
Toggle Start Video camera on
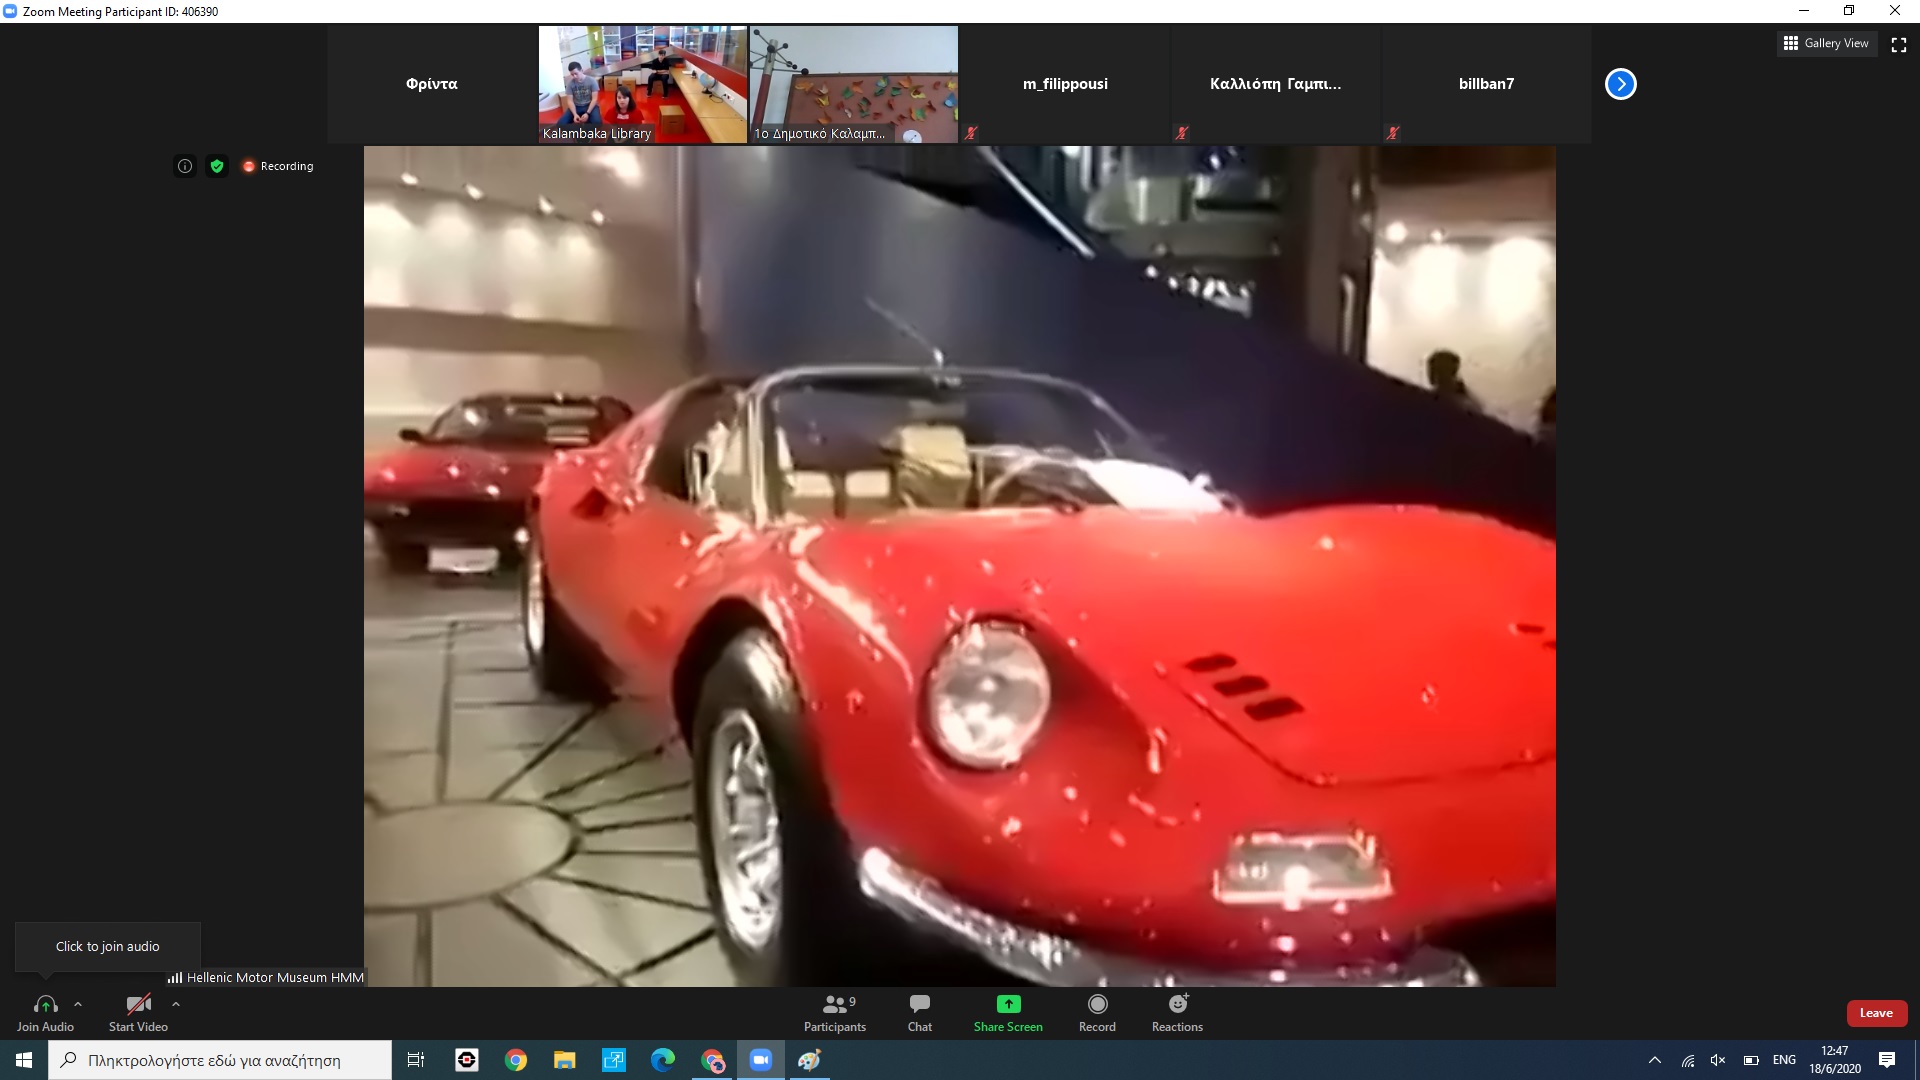(138, 1004)
